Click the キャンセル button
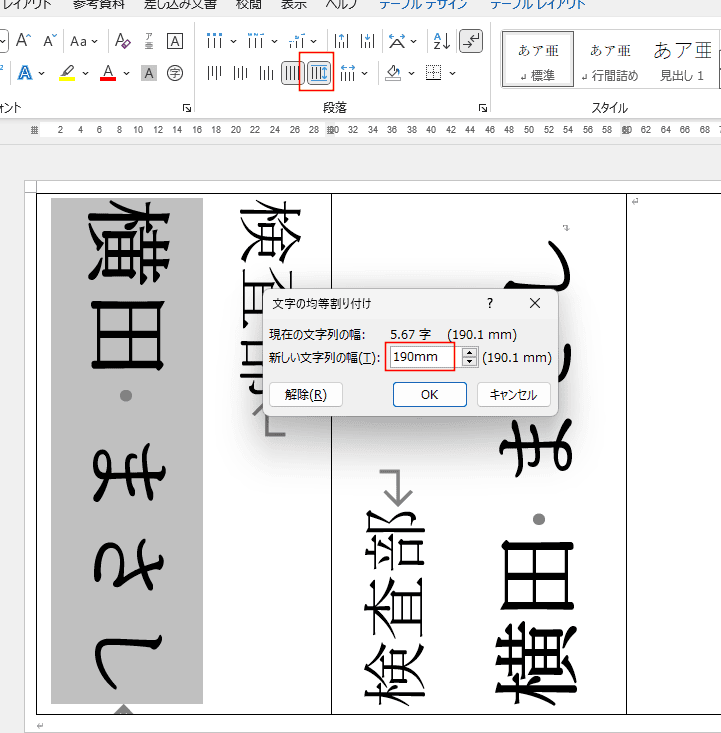The width and height of the screenshot is (721, 733). pos(513,395)
